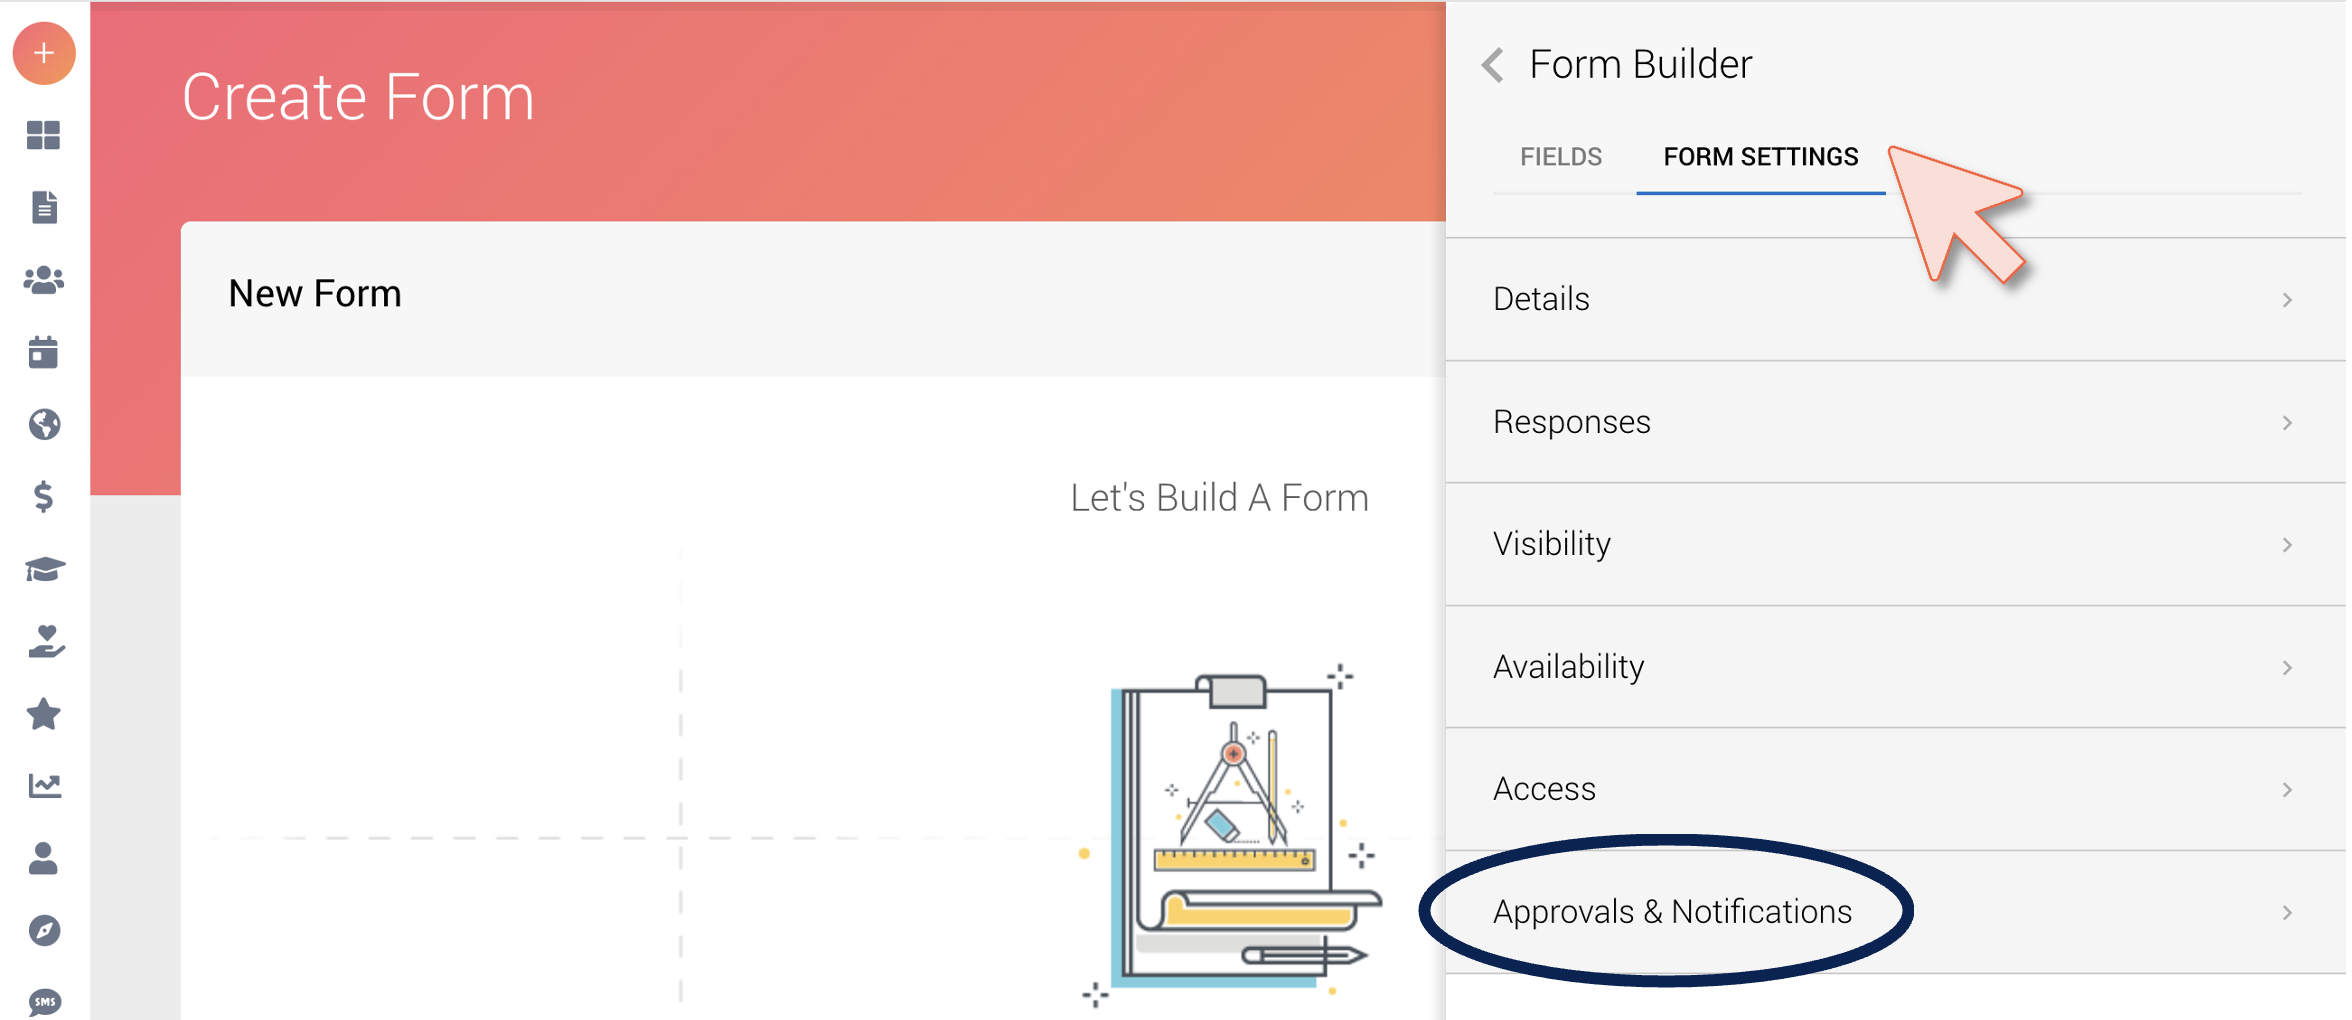Open the hand holding heart icon
2352x1020 pixels.
point(44,641)
